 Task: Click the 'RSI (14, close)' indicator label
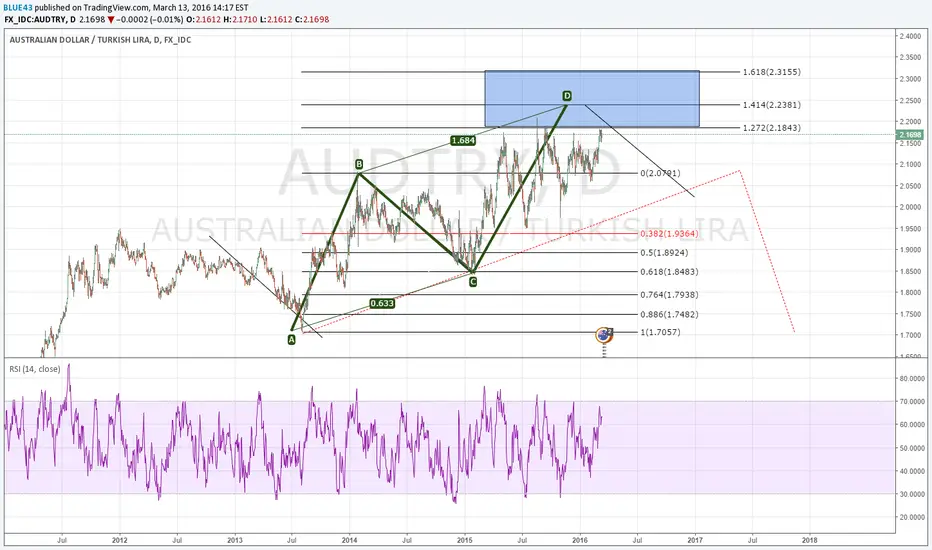point(34,369)
